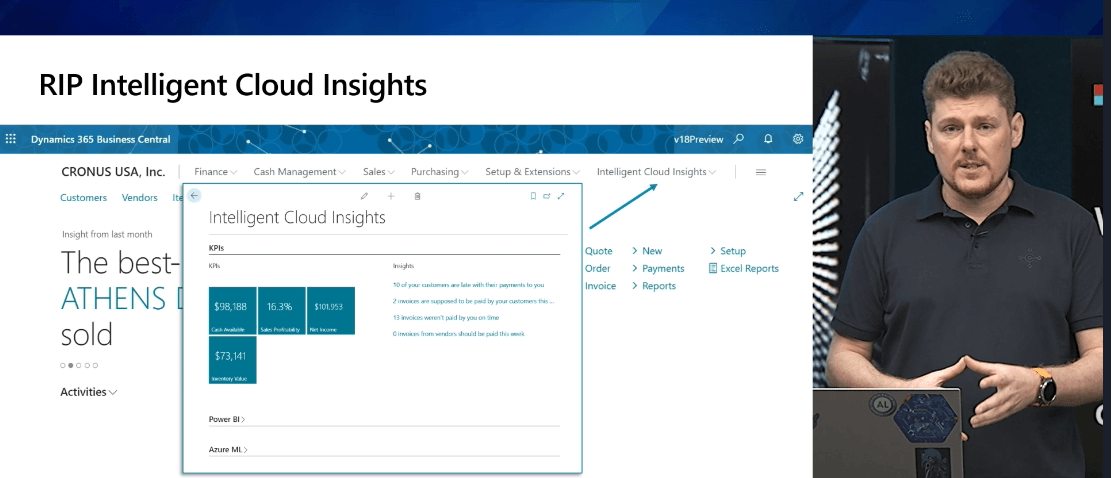
Task: Open Excel Reports
Action: point(743,268)
